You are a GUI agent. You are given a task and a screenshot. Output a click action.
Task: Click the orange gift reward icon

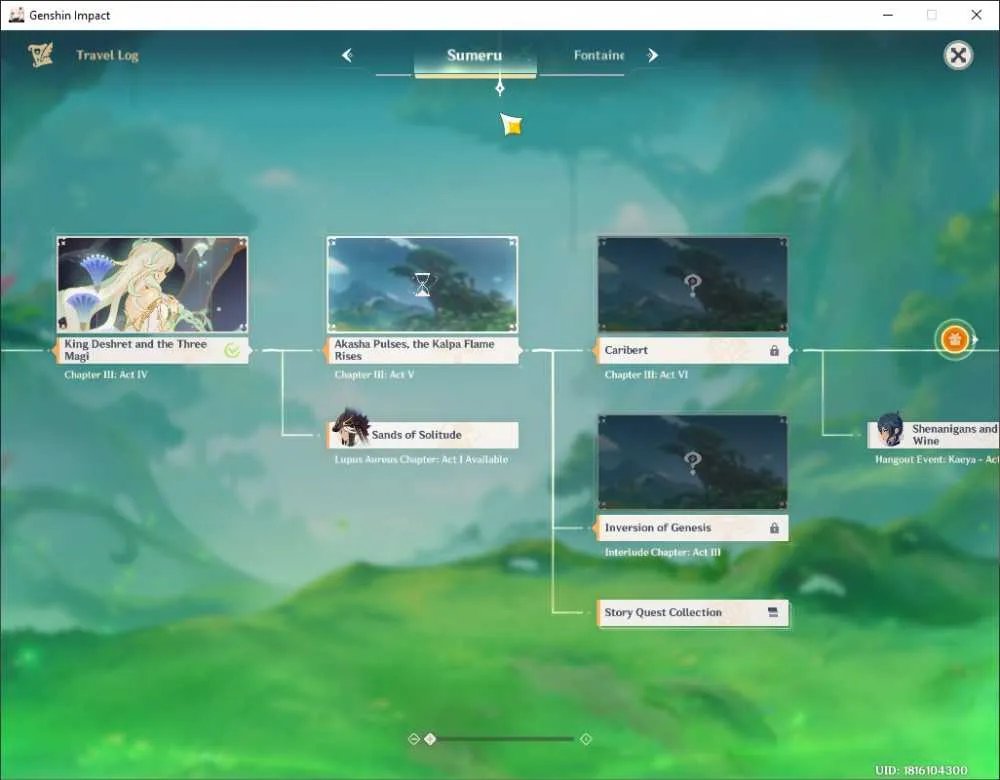(x=955, y=340)
